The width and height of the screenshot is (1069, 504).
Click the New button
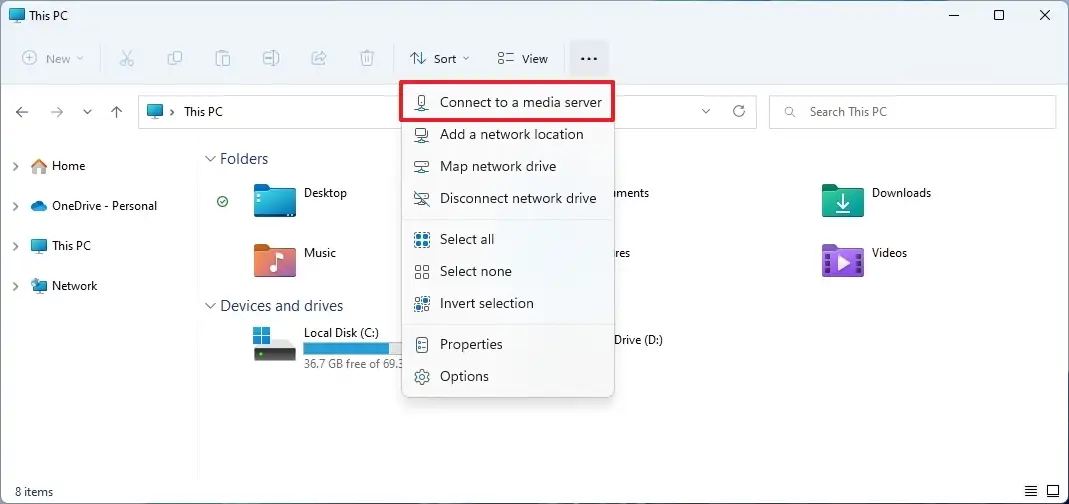point(53,59)
